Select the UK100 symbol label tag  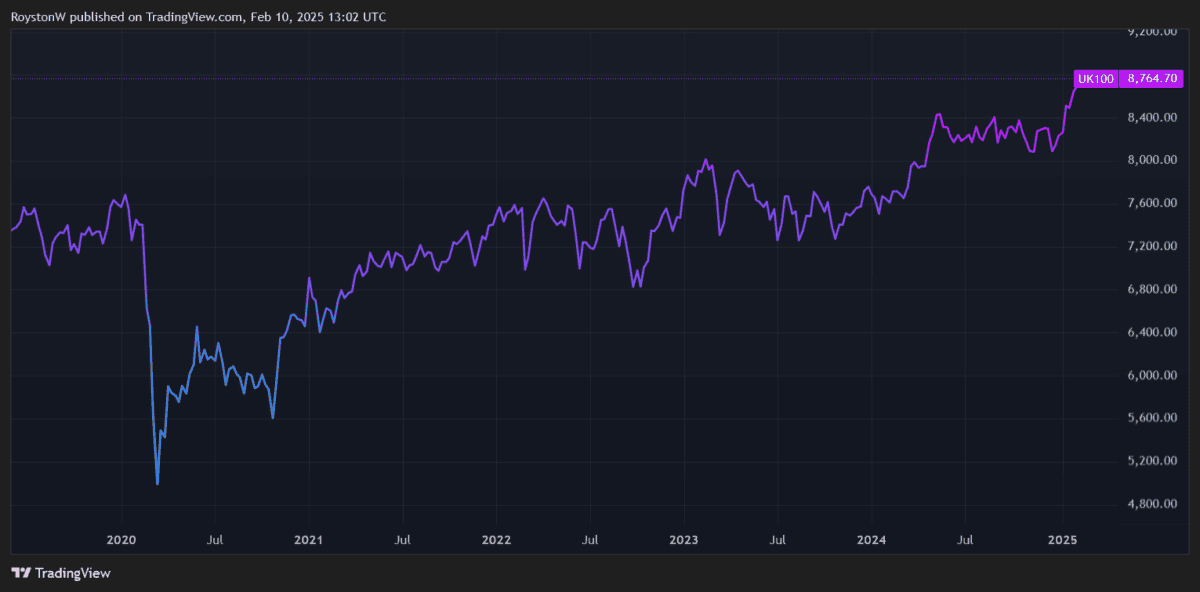[1095, 78]
